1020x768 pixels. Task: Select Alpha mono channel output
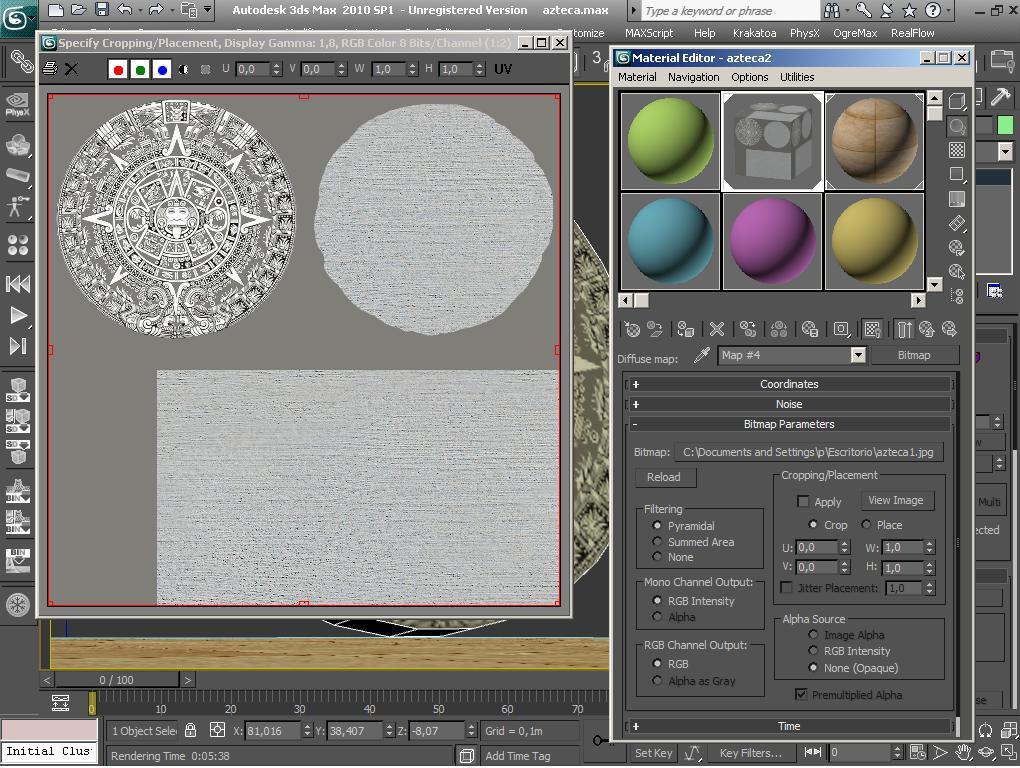(657, 616)
